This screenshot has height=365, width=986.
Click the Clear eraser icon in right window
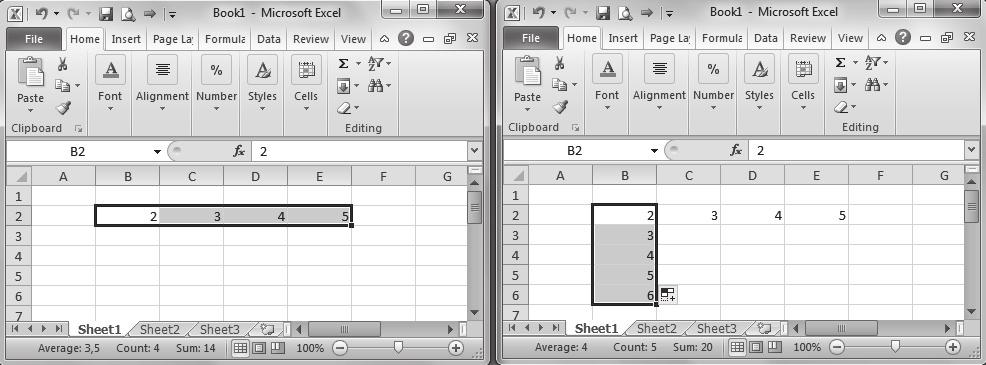(841, 107)
